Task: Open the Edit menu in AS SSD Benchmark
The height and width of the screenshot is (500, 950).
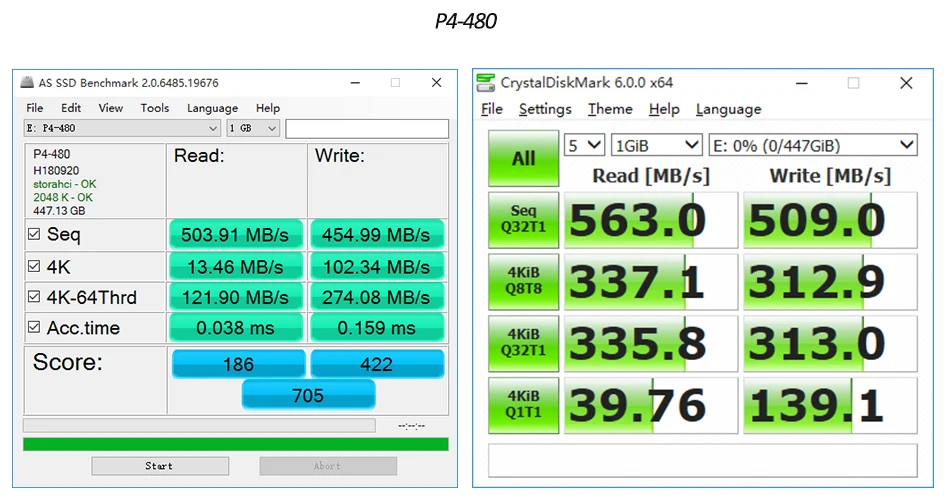Action: click(x=71, y=108)
